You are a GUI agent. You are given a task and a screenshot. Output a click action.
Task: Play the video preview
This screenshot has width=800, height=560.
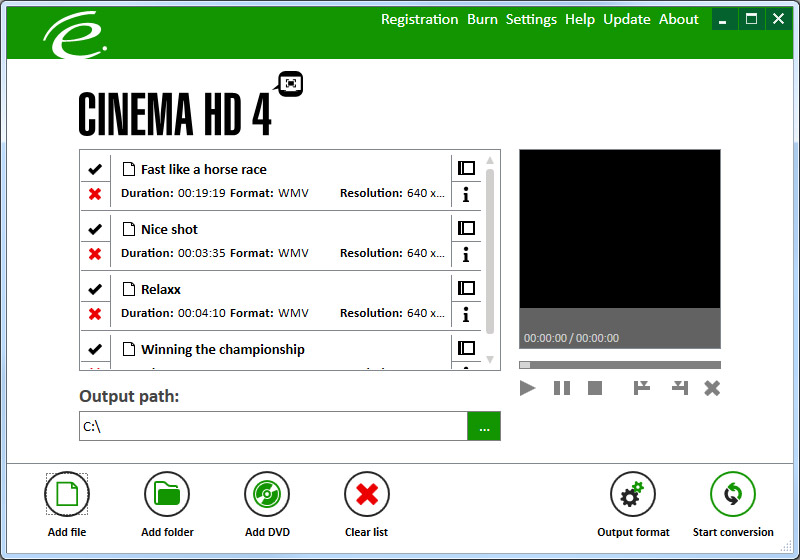(528, 388)
